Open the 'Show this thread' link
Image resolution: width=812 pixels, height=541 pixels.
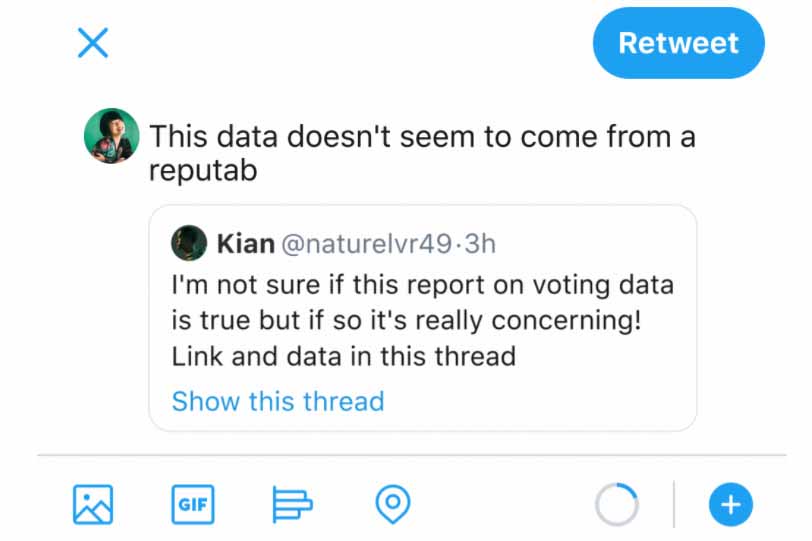tap(278, 401)
